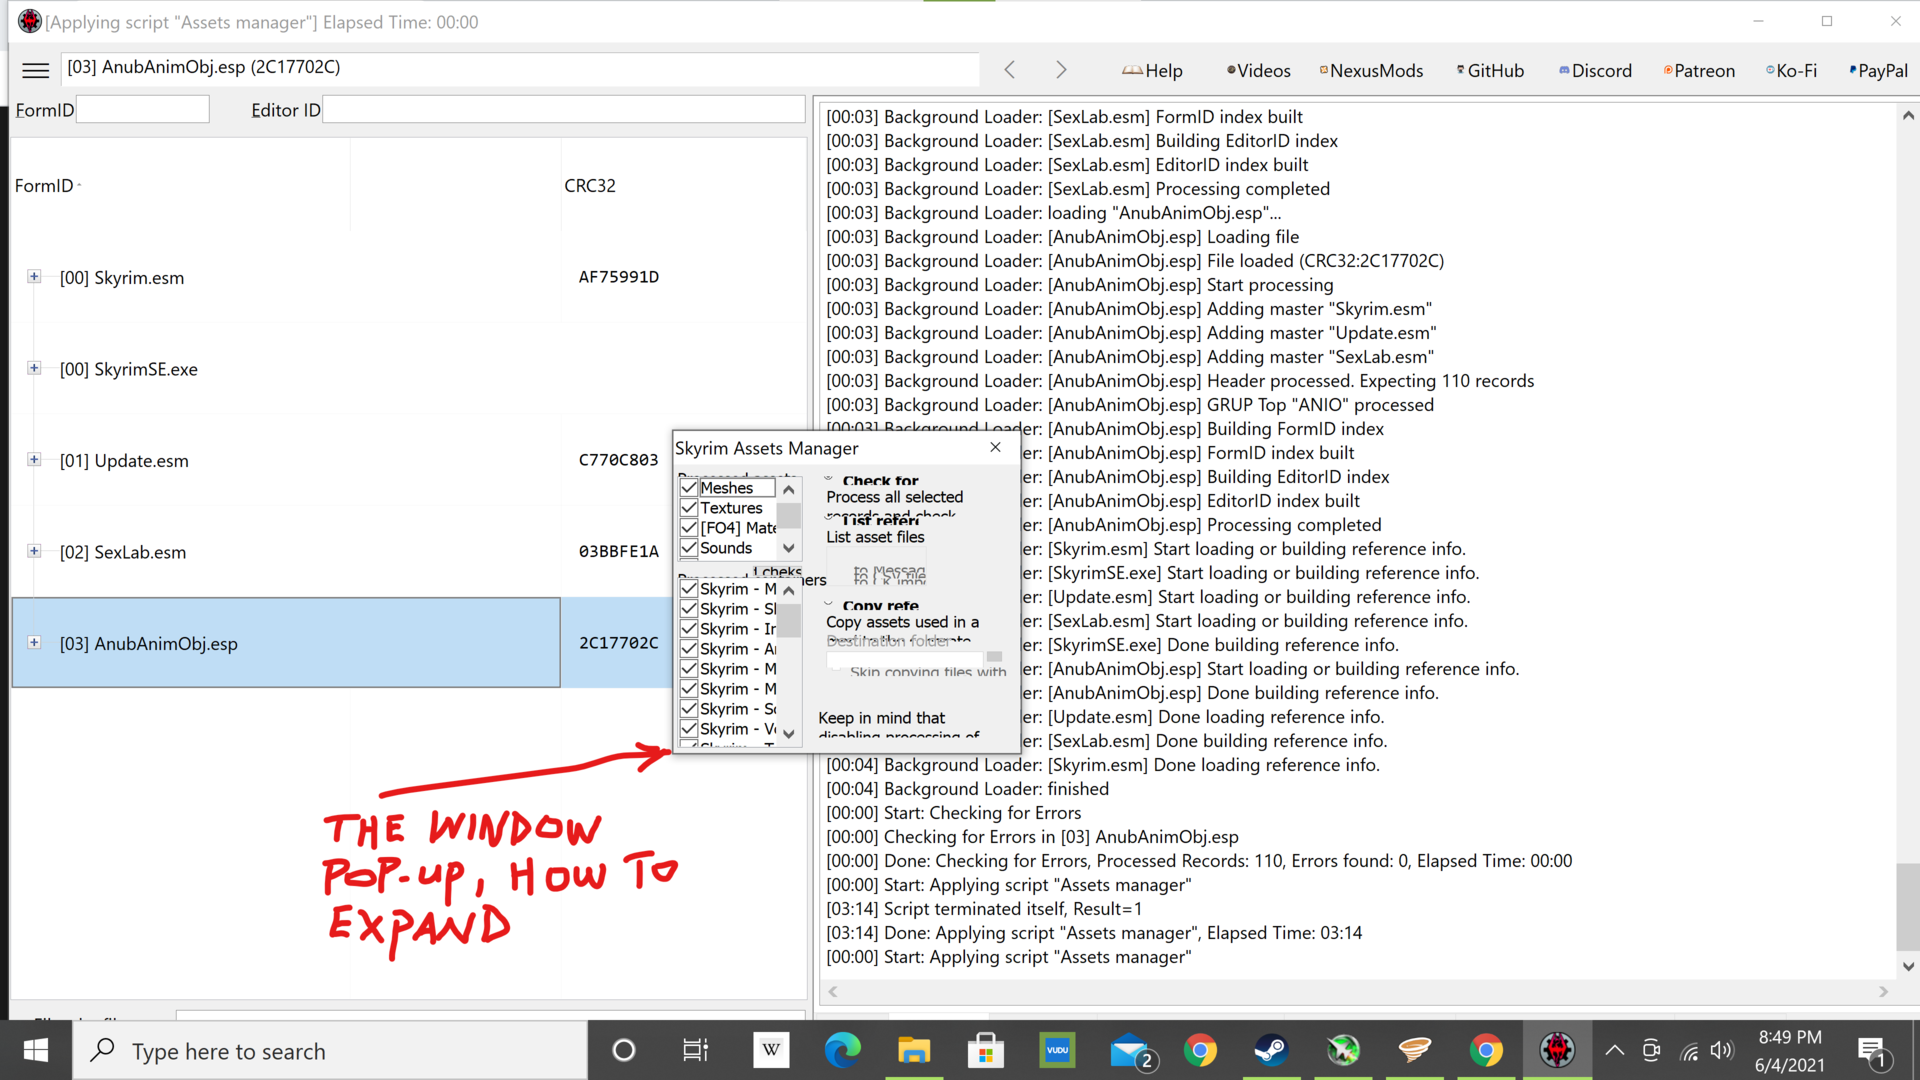
Task: Uncheck the Sounds asset type
Action: click(689, 548)
